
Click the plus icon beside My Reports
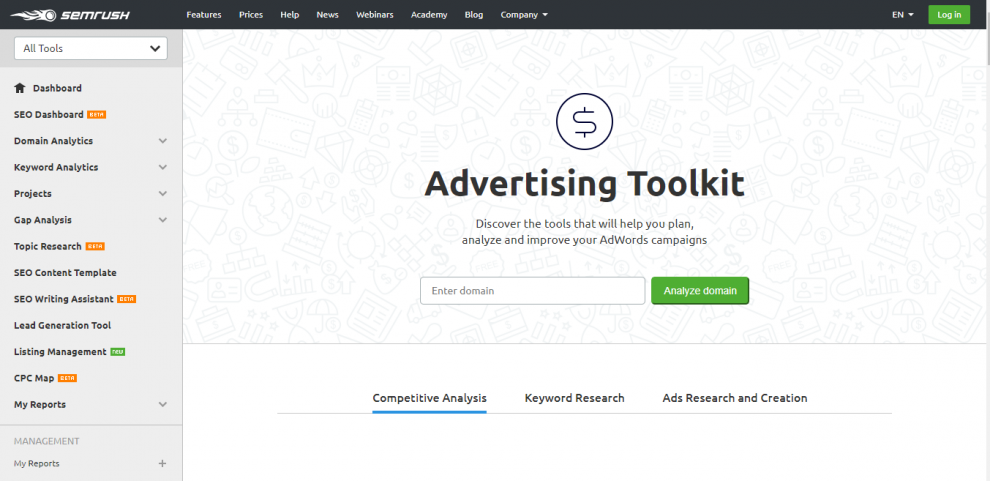162,464
